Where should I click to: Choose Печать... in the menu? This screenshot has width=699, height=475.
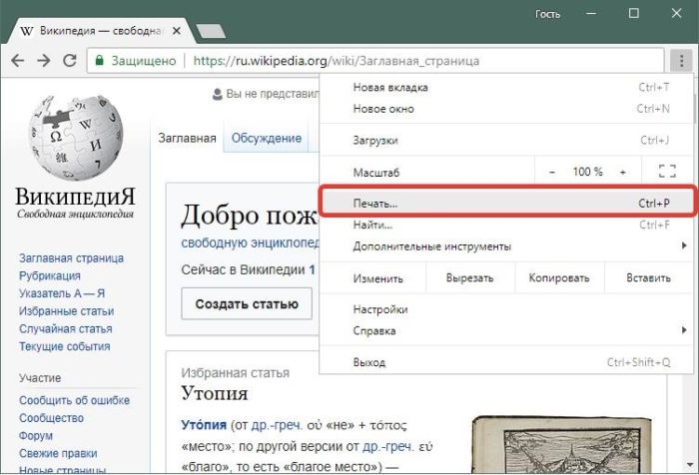[x=507, y=203]
